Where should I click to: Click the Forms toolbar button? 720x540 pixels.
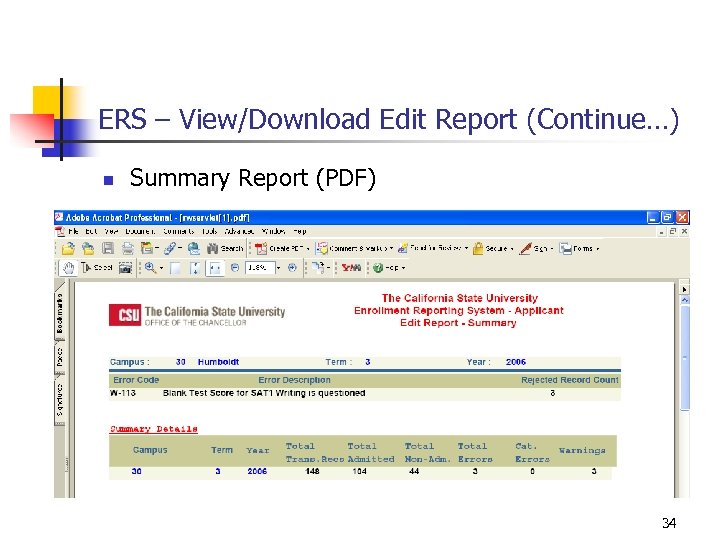(x=576, y=248)
